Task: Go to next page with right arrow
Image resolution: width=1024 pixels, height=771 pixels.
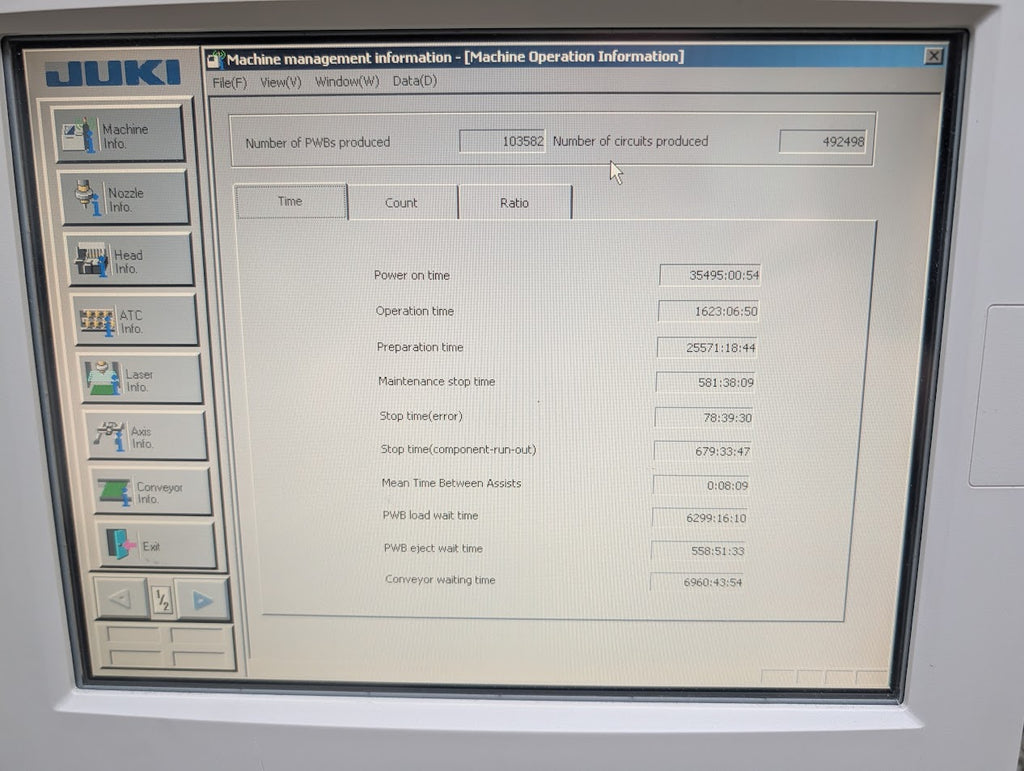Action: click(x=202, y=600)
